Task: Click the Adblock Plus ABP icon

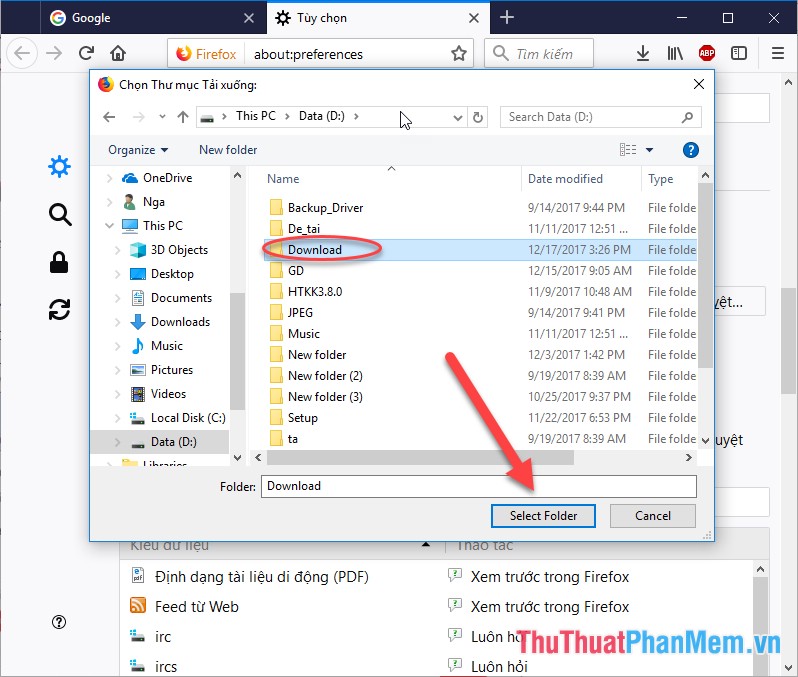Action: tap(706, 52)
